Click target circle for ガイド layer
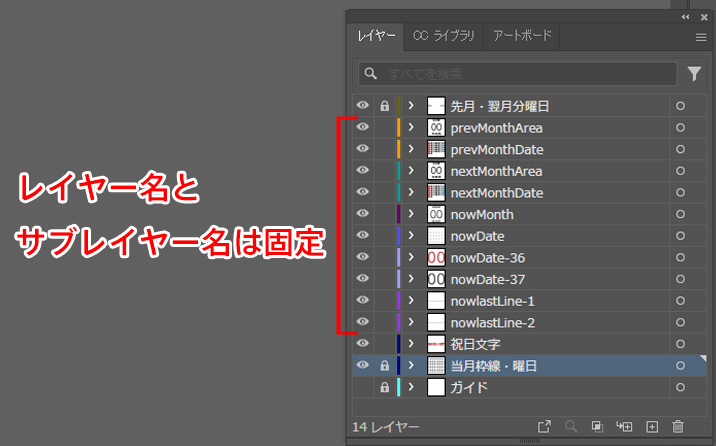 (x=680, y=387)
